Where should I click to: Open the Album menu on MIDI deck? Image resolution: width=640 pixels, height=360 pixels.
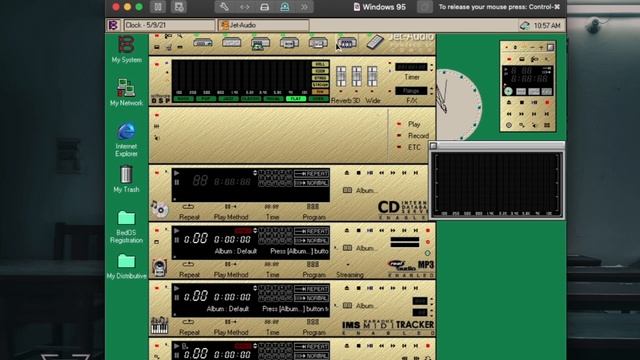click(360, 305)
